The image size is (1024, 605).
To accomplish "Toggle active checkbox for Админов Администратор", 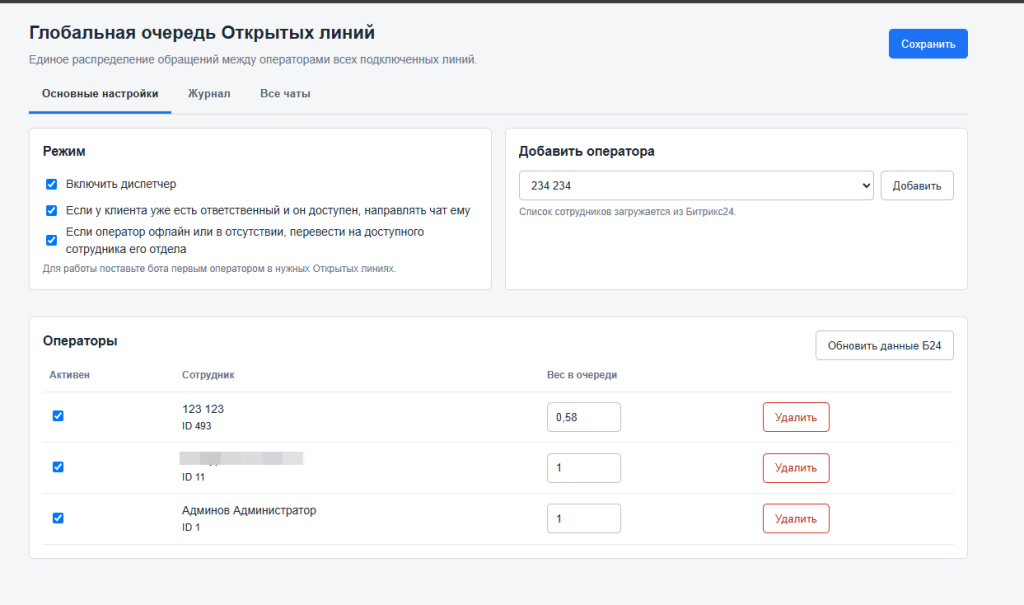I will click(x=58, y=518).
